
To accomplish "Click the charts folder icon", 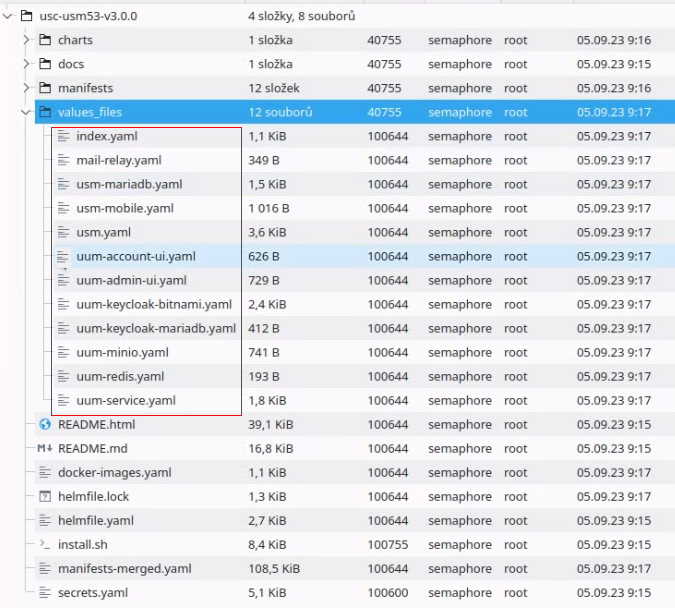I will [45, 40].
